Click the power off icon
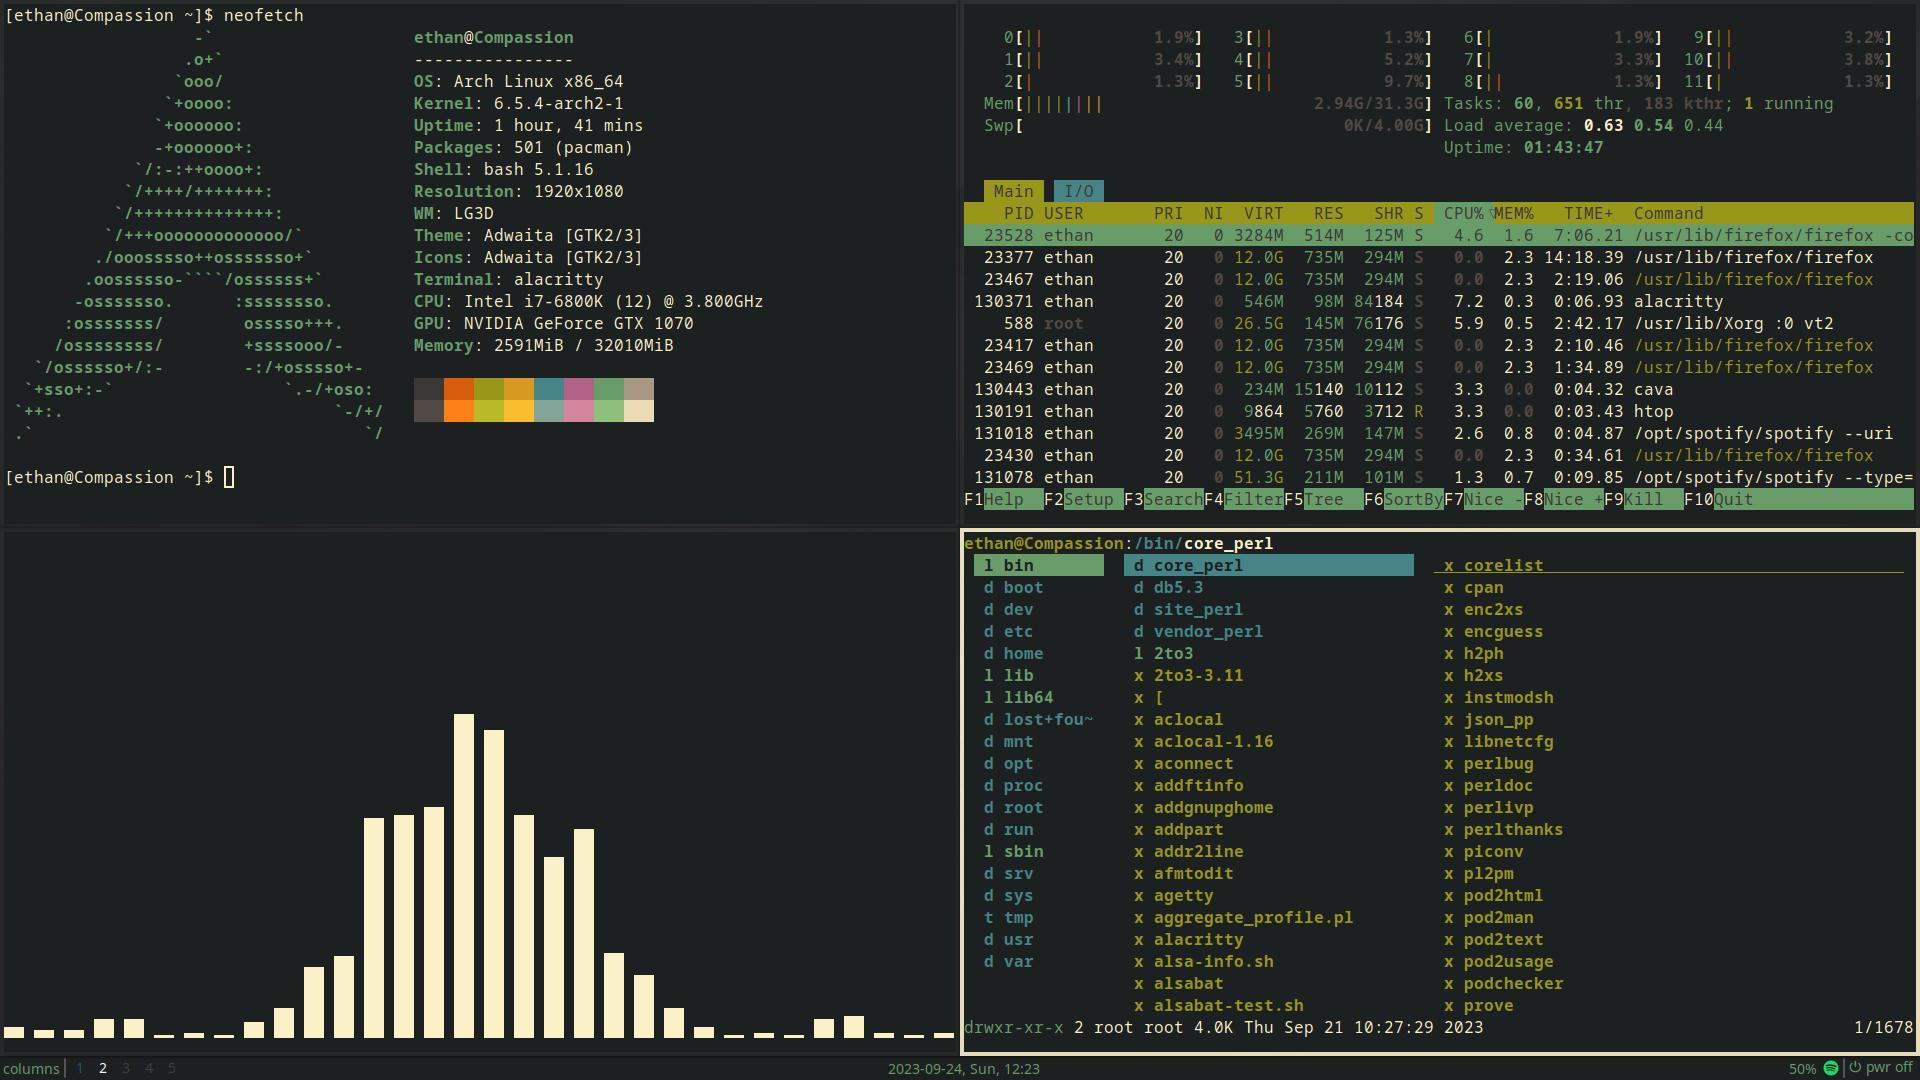Screen dimensions: 1920x1080 coord(1854,1068)
